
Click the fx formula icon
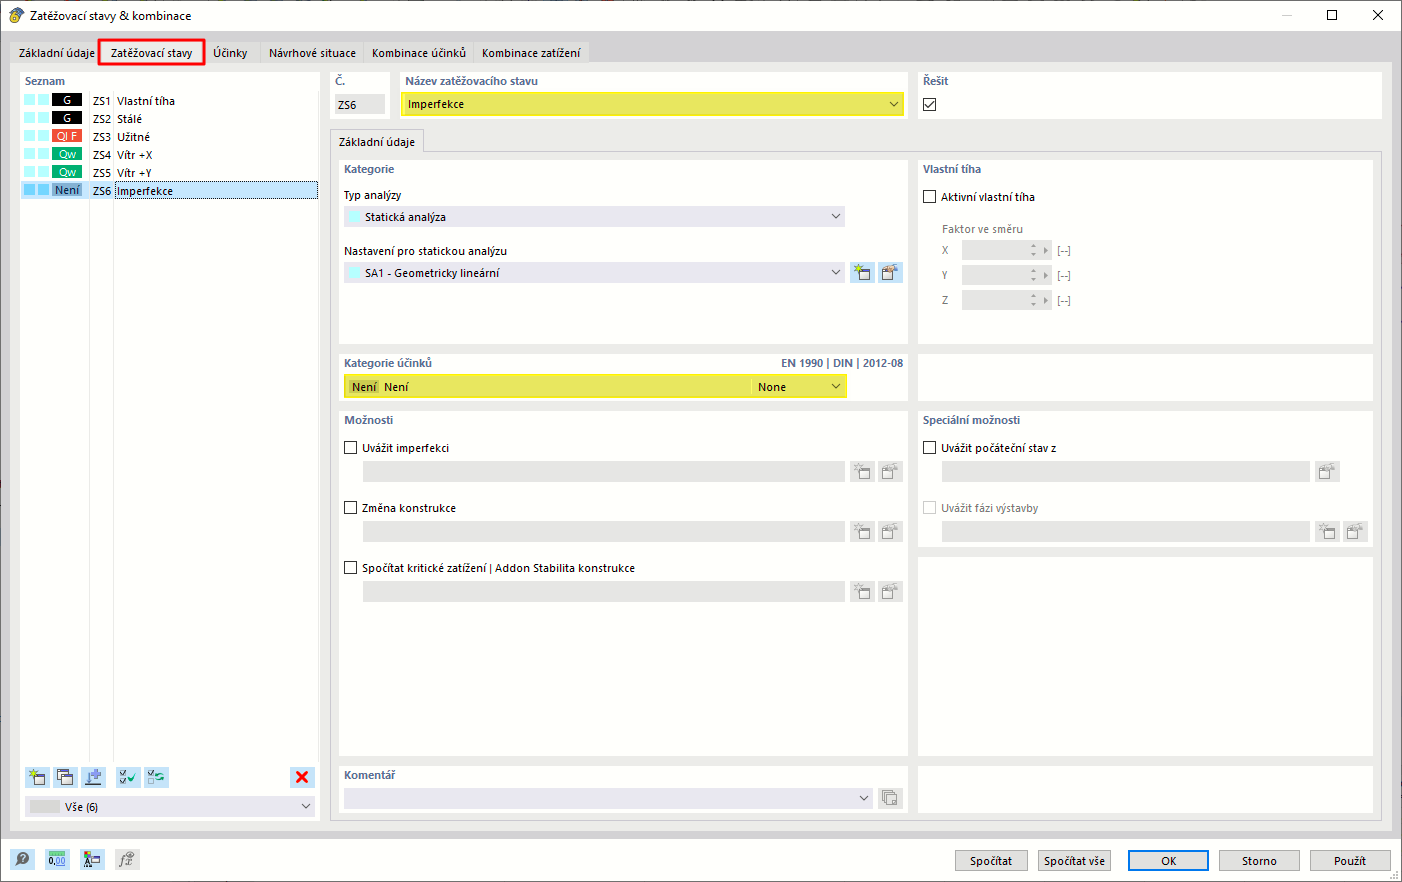127,860
